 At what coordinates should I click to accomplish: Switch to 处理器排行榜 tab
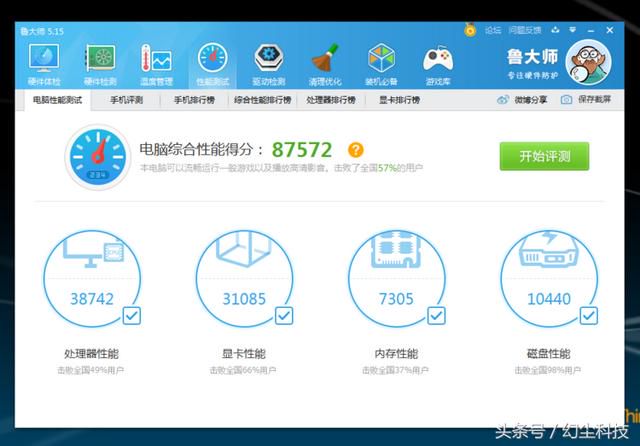coord(331,100)
